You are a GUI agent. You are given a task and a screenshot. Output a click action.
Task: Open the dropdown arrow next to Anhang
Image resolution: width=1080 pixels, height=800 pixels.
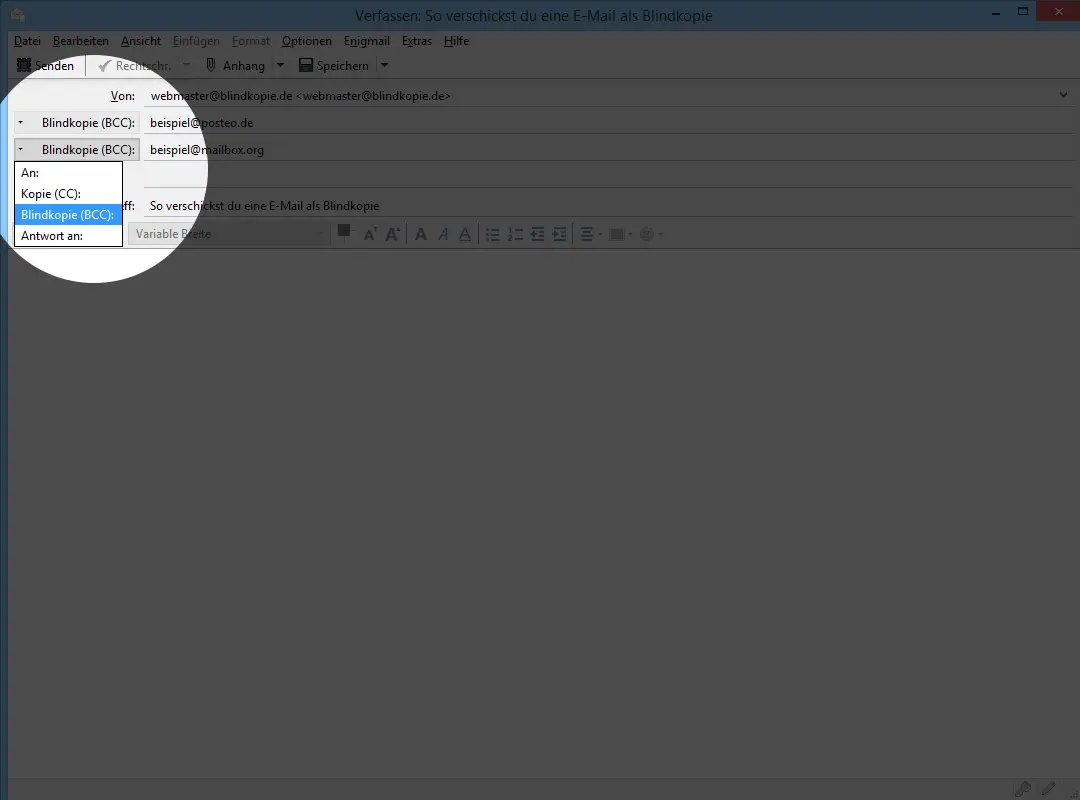[280, 66]
